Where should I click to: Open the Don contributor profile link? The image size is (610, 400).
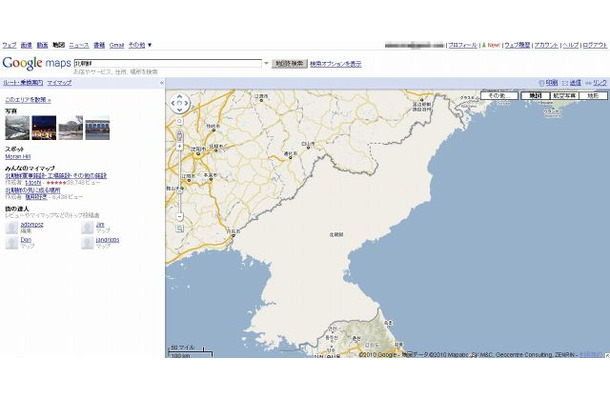tap(26, 240)
